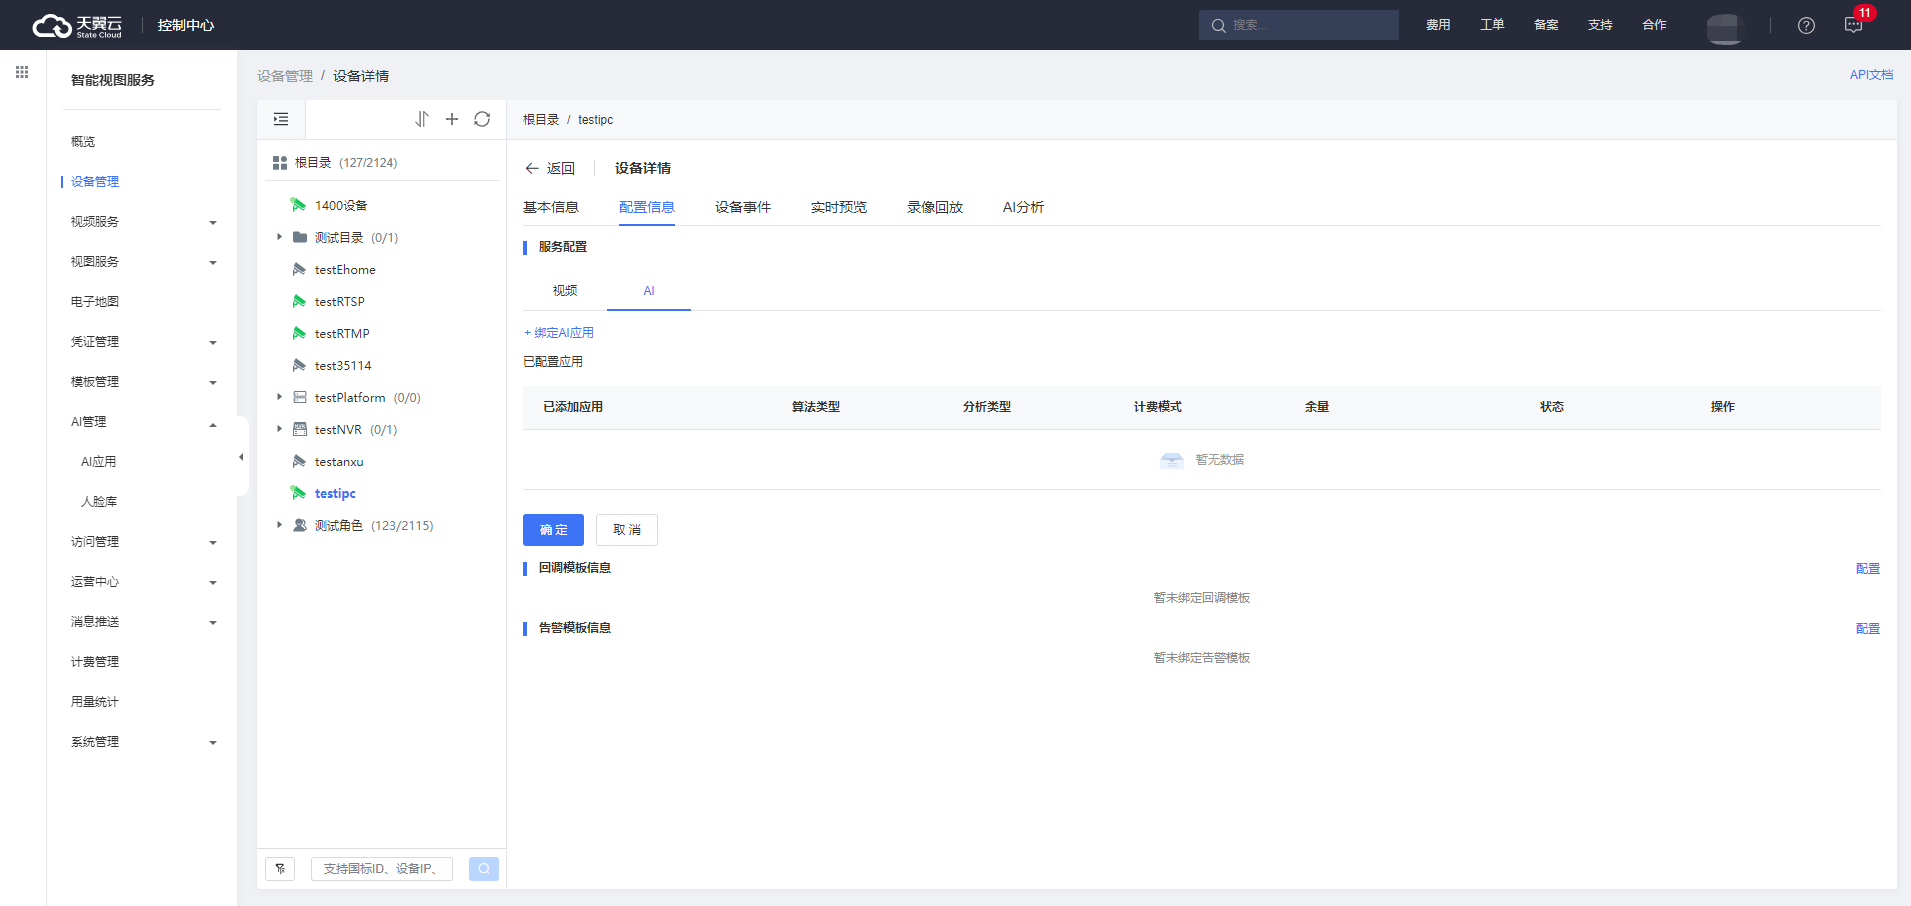This screenshot has width=1911, height=906.
Task: Open the 备案 header menu
Action: pyautogui.click(x=1546, y=25)
